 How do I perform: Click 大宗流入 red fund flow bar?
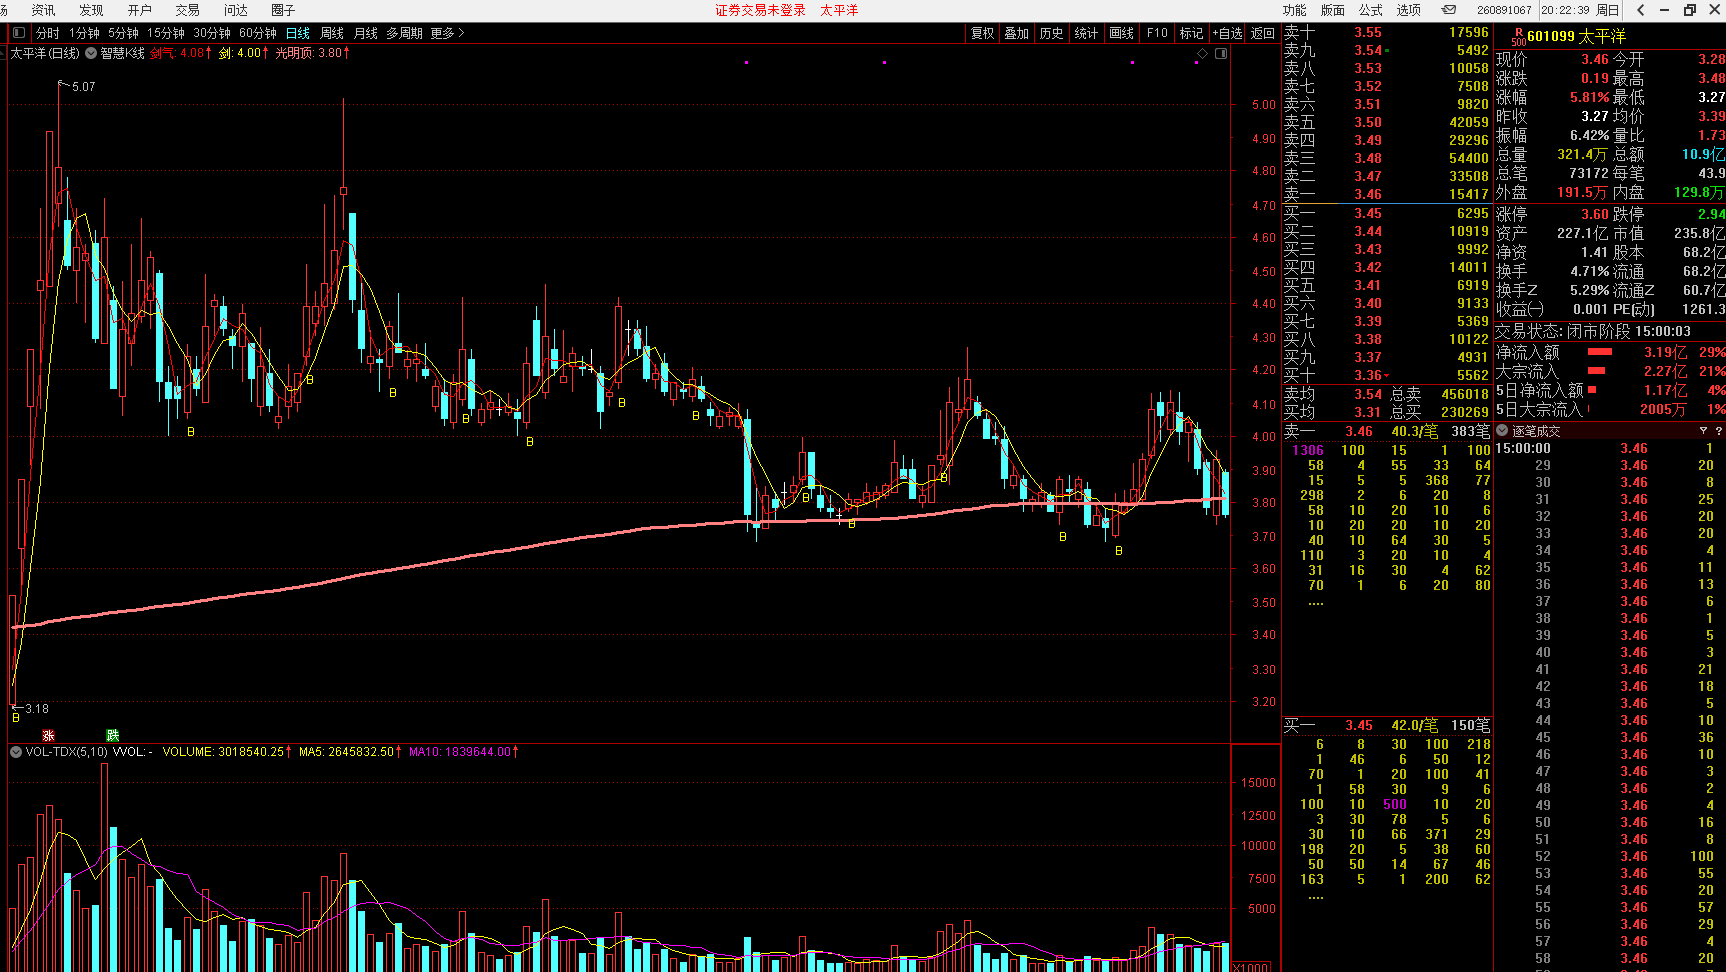coord(1596,371)
